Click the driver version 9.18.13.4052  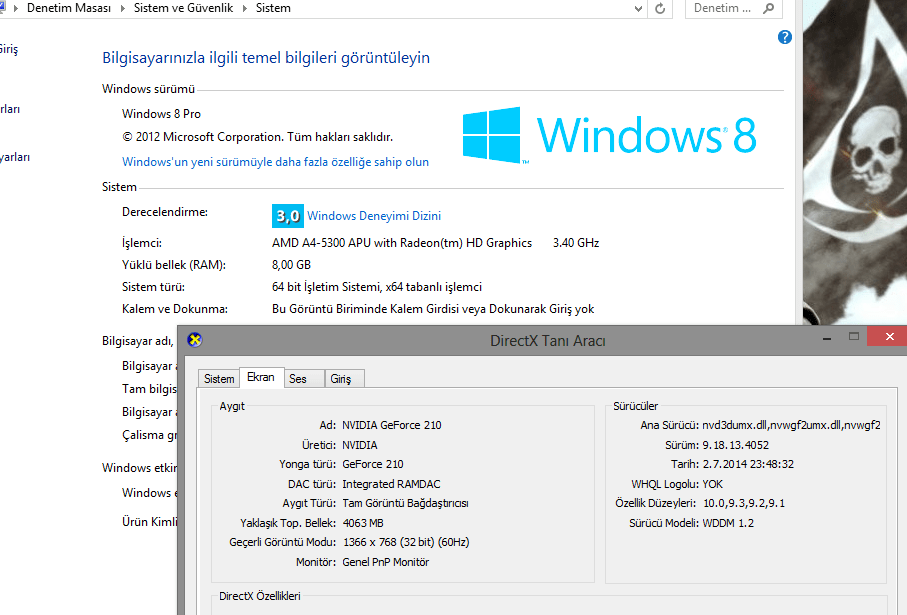coord(736,445)
